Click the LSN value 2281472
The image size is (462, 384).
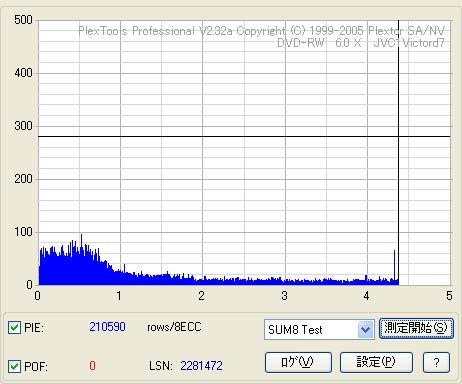(x=201, y=366)
